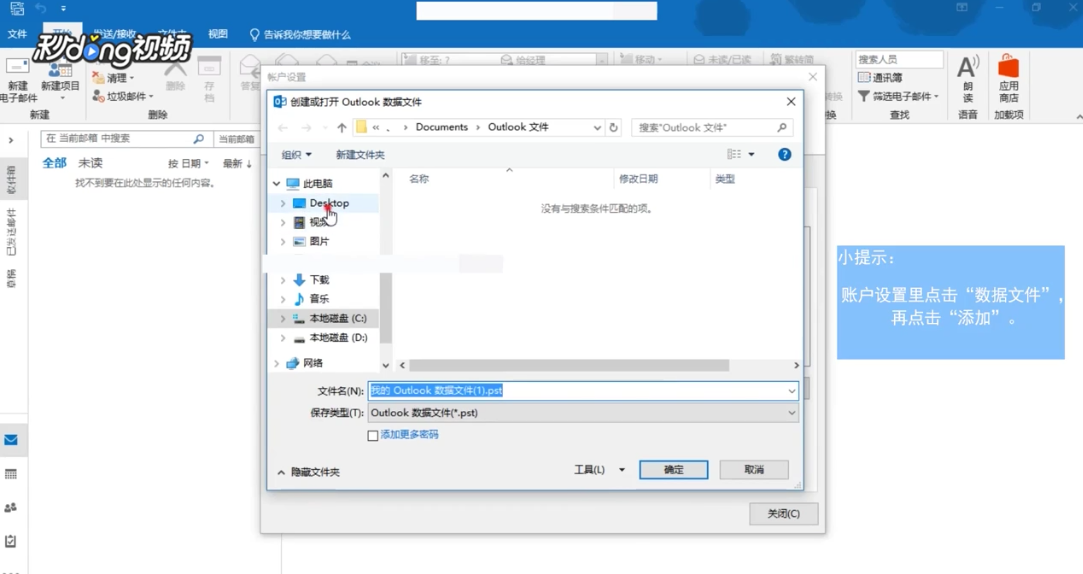Screen dimensions: 1083x574
Task: Click 新建文件夹 in file dialog
Action: [360, 155]
